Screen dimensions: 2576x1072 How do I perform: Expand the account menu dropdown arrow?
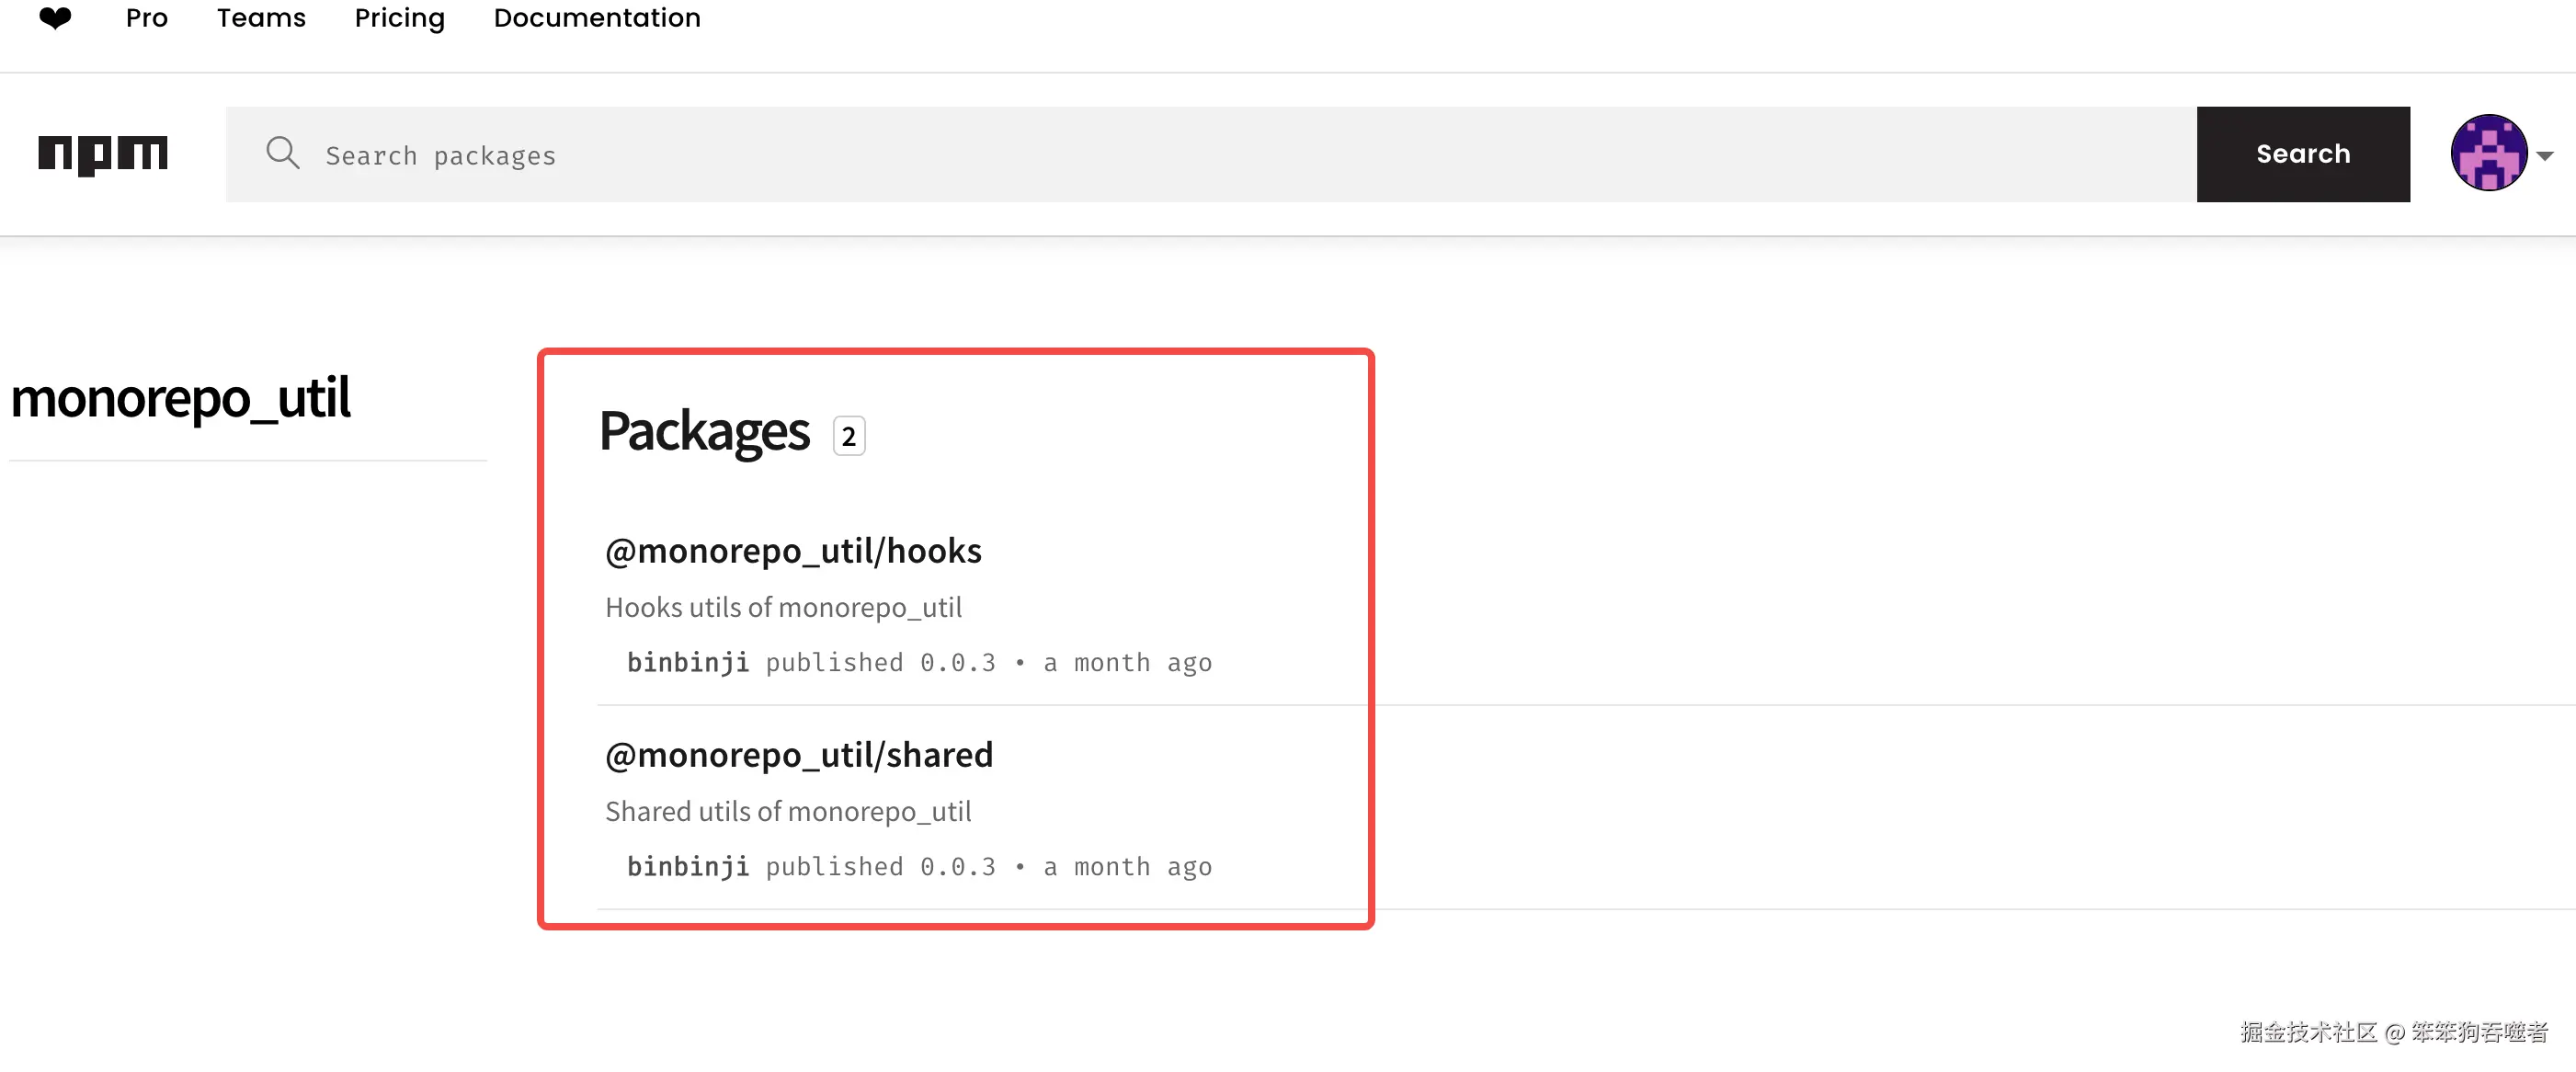click(2546, 156)
